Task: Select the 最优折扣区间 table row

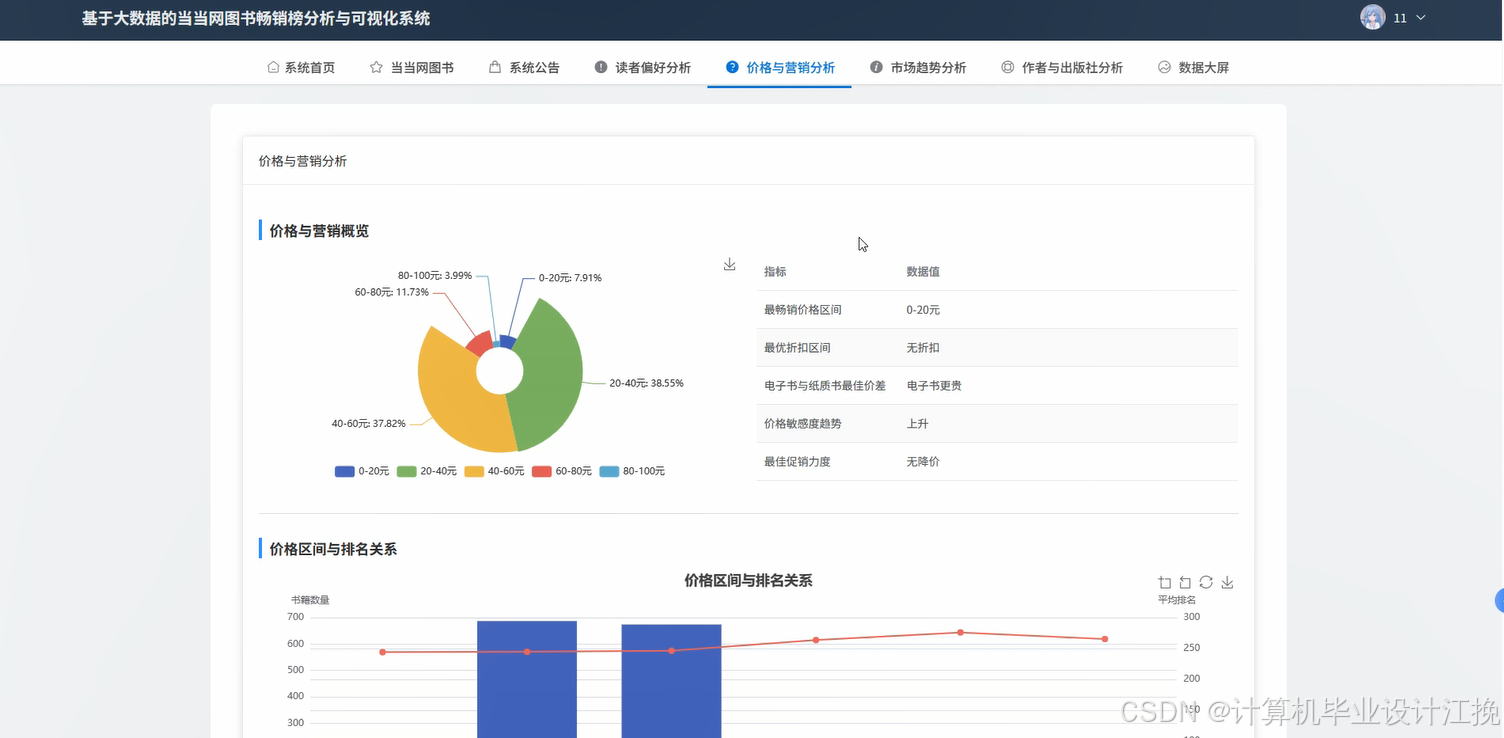Action: pos(997,348)
